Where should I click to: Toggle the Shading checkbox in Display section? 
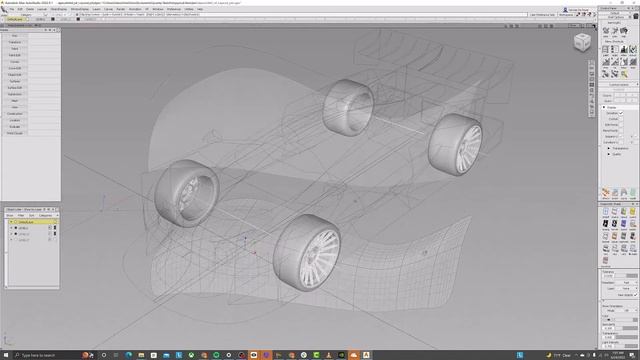621,113
